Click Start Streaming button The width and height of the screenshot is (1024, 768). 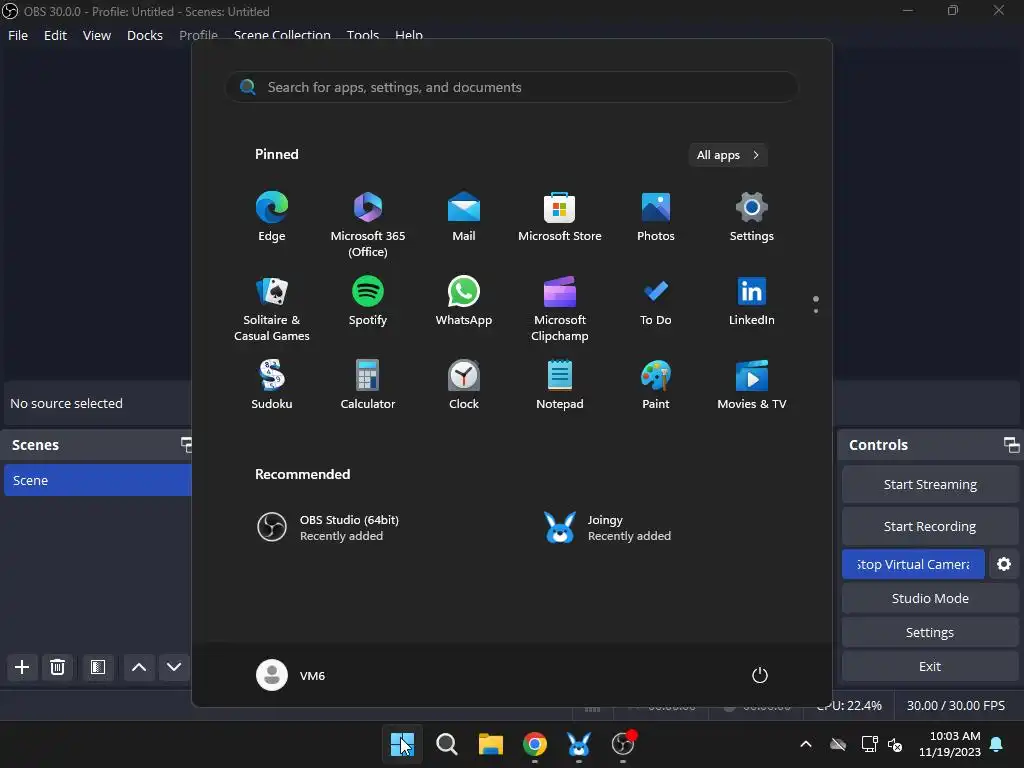tap(930, 485)
